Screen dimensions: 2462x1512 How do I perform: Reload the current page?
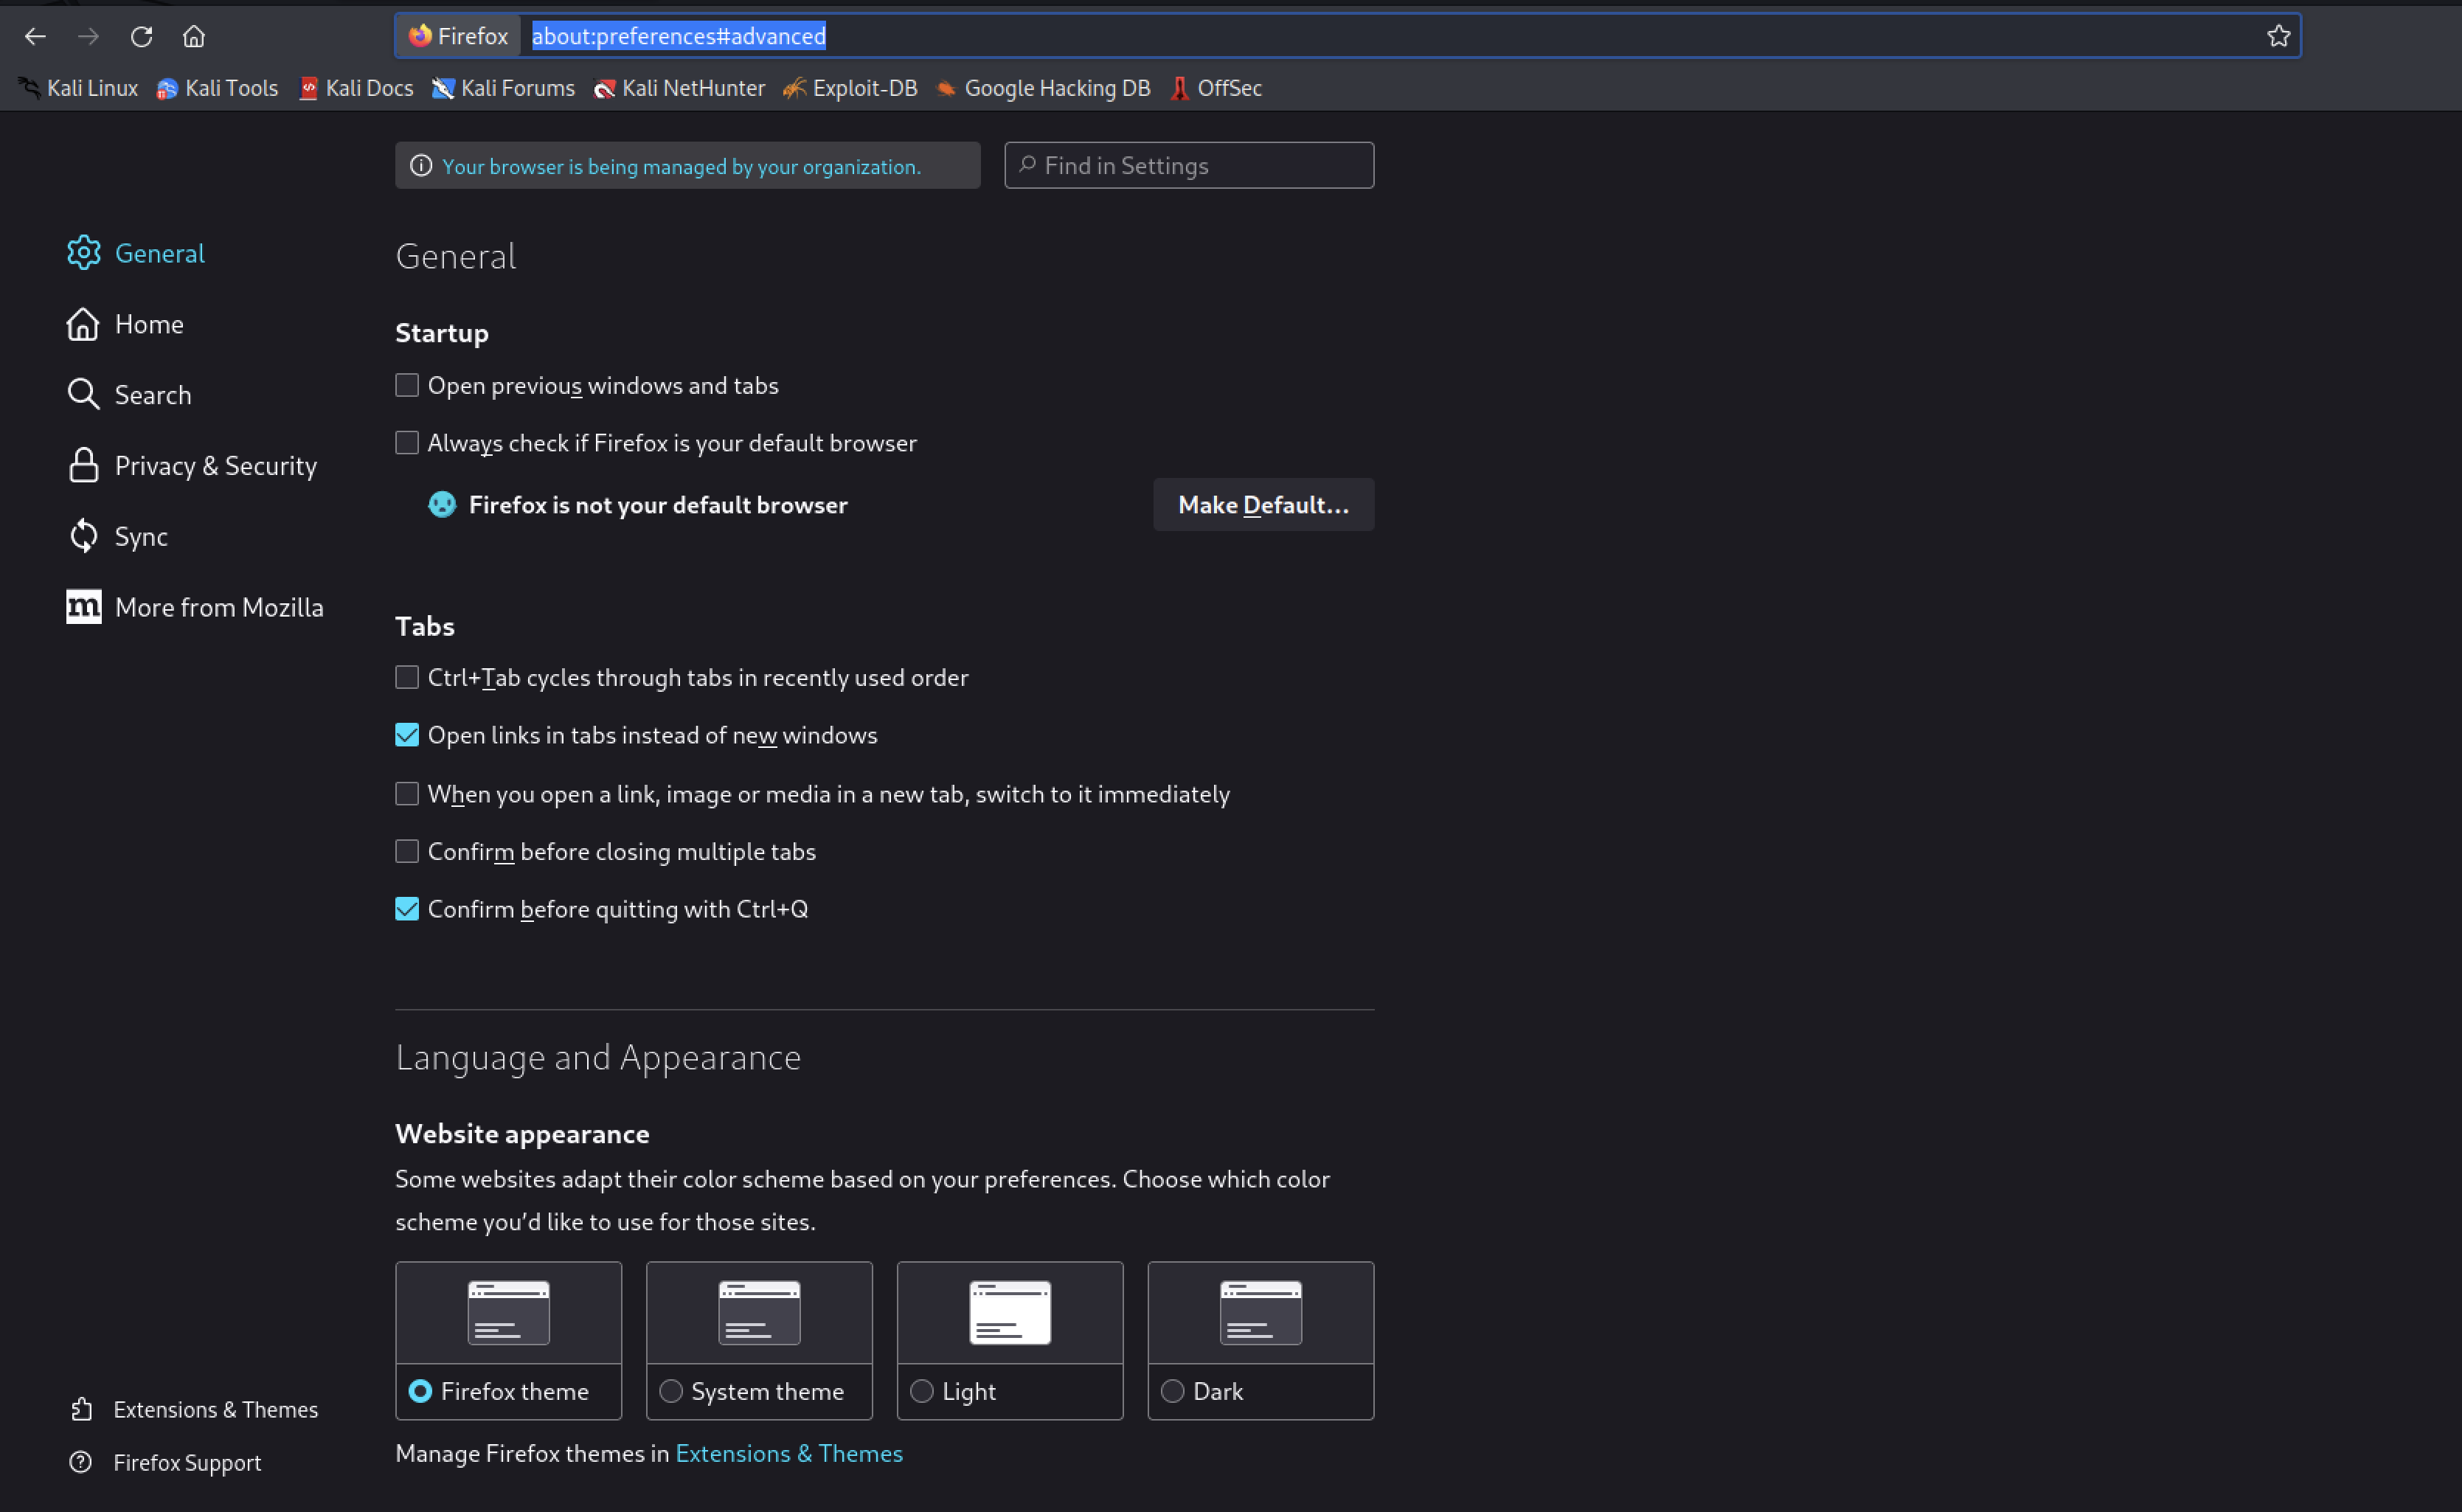coord(142,36)
